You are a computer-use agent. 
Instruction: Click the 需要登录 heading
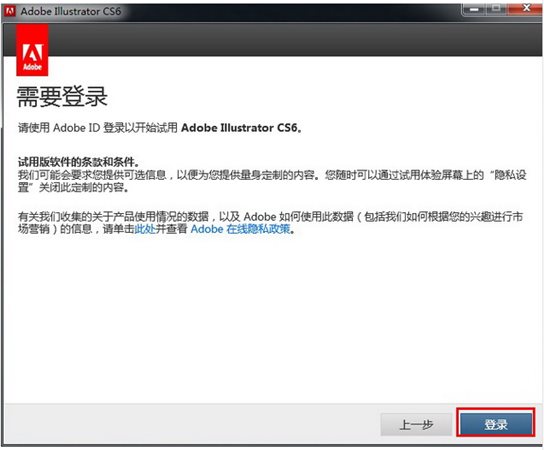click(x=62, y=96)
